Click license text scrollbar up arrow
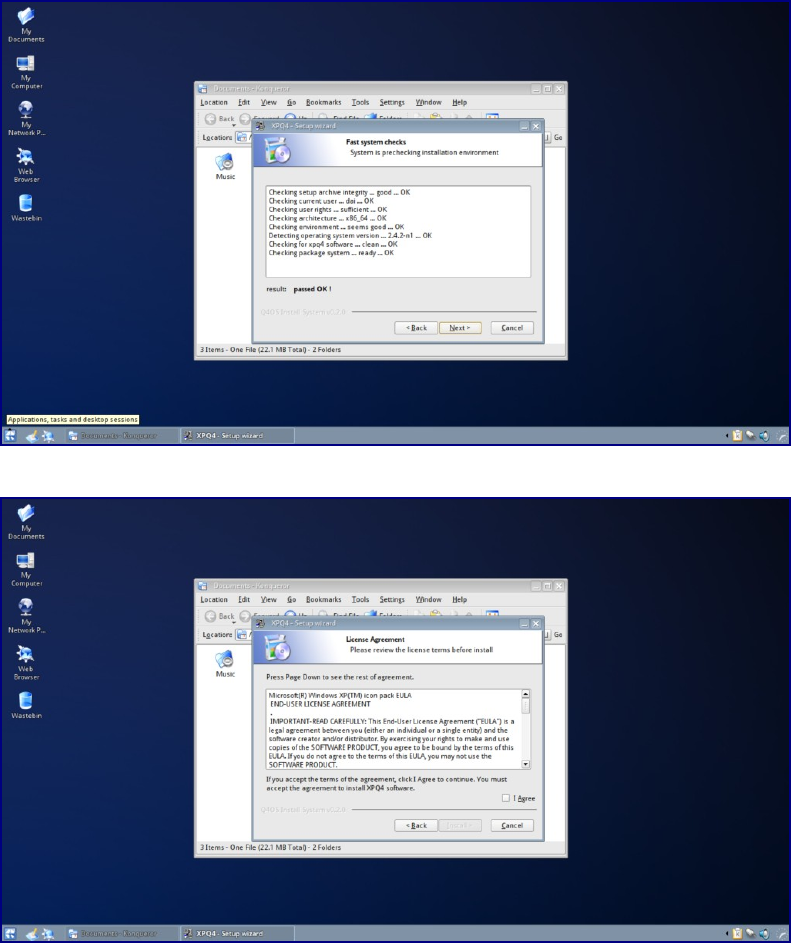Viewport: 791px width, 943px height. [x=525, y=693]
